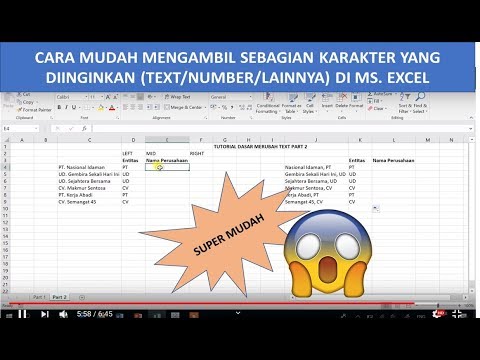Image resolution: width=480 pixels, height=360 pixels.
Task: Click the Decrease Indent icon
Action: point(149,107)
